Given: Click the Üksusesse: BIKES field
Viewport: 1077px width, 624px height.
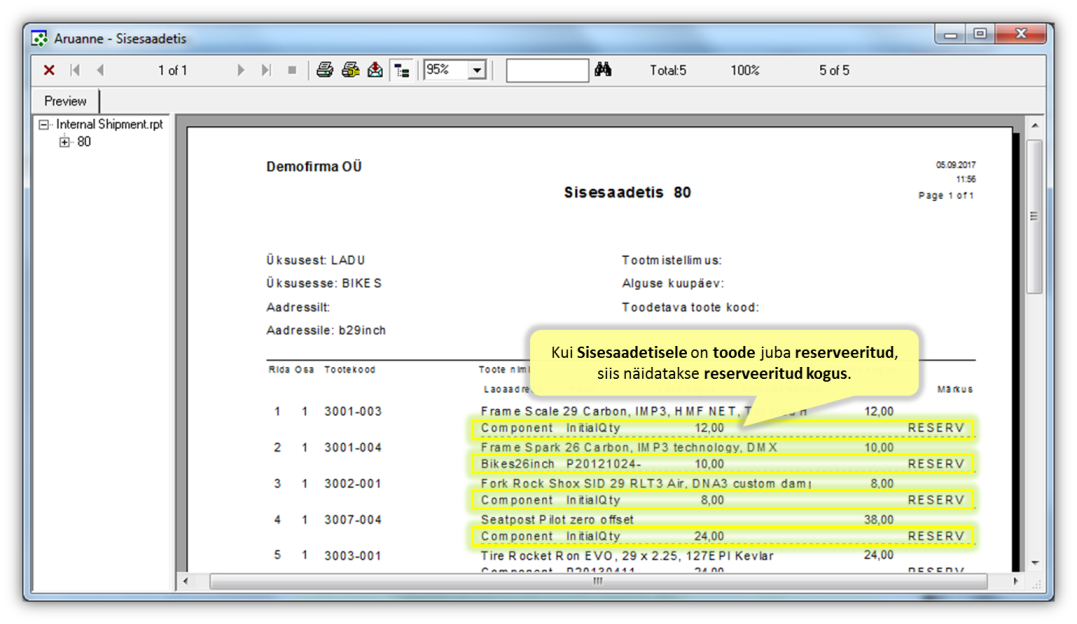Looking at the screenshot, I should click(x=324, y=283).
